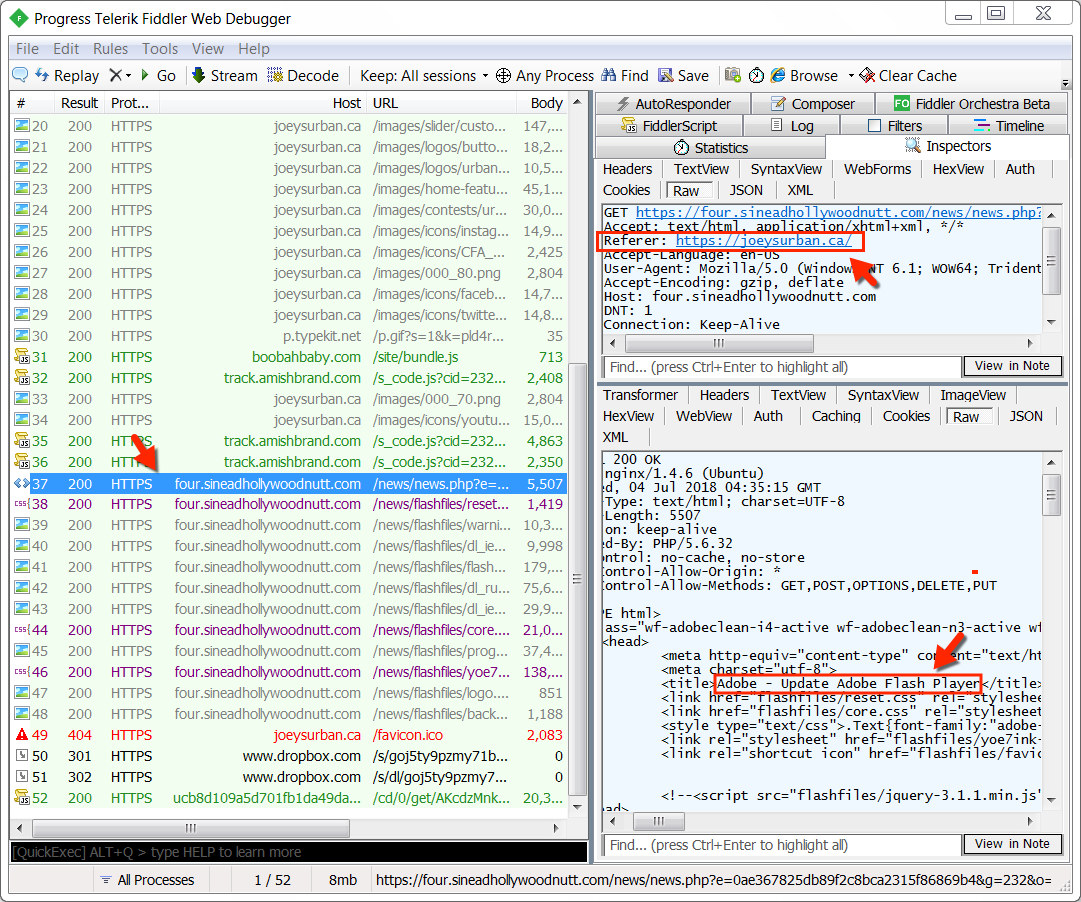Image resolution: width=1081 pixels, height=902 pixels.
Task: Open the dropdown arrow next to Browse
Action: coord(851,75)
